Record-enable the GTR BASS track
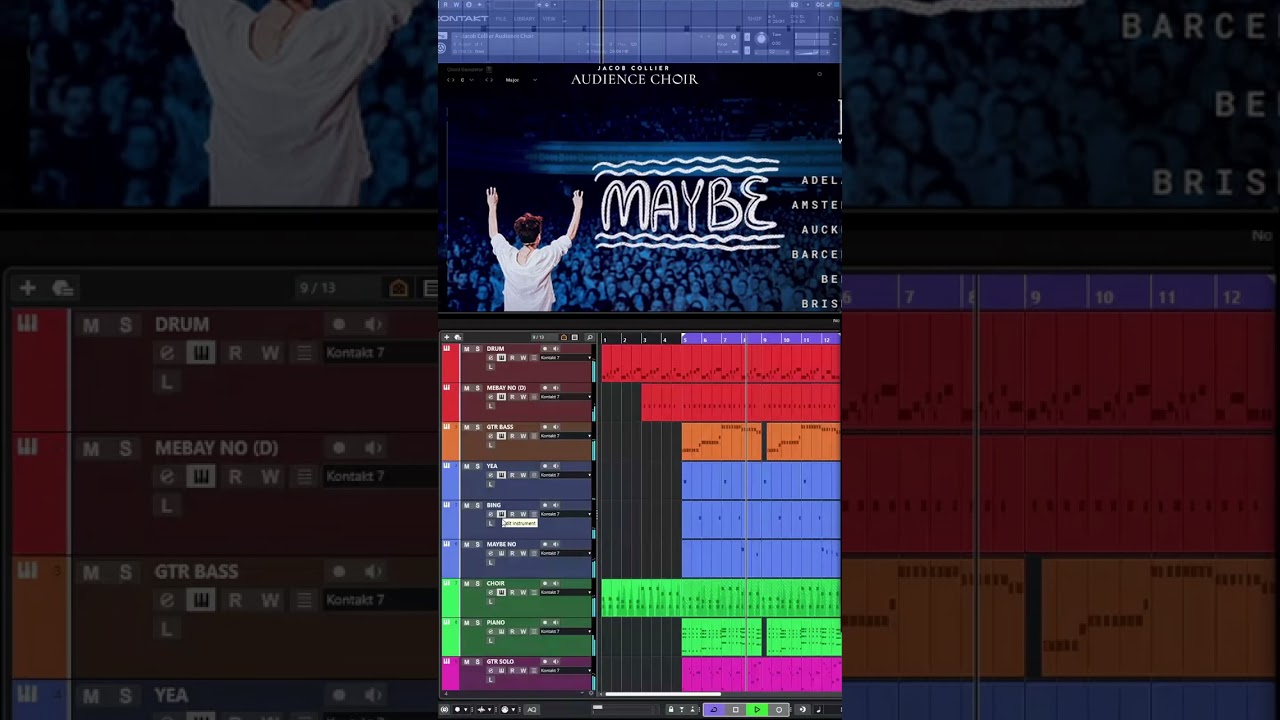 pyautogui.click(x=545, y=427)
